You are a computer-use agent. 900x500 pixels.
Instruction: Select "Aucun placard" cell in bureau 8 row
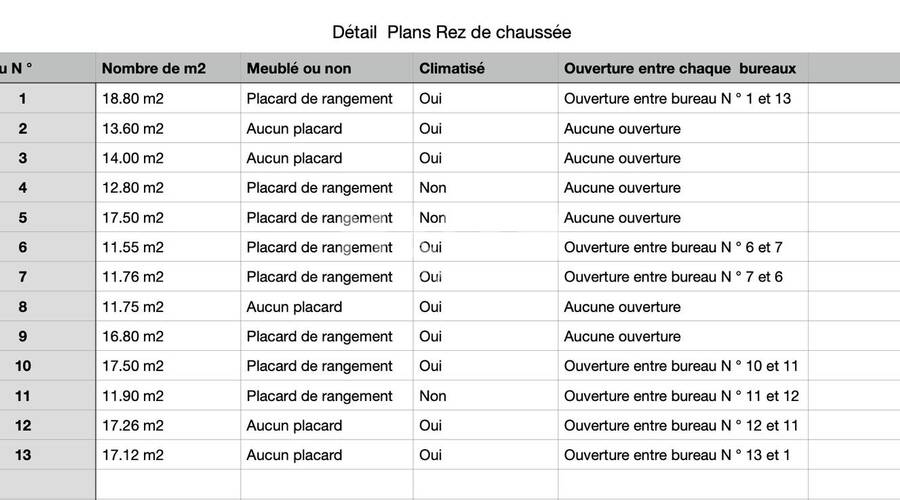(x=294, y=306)
